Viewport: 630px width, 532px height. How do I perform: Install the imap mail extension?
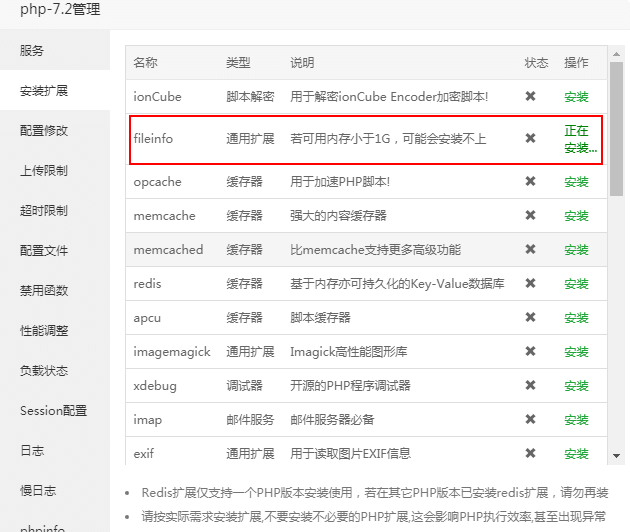click(x=576, y=420)
